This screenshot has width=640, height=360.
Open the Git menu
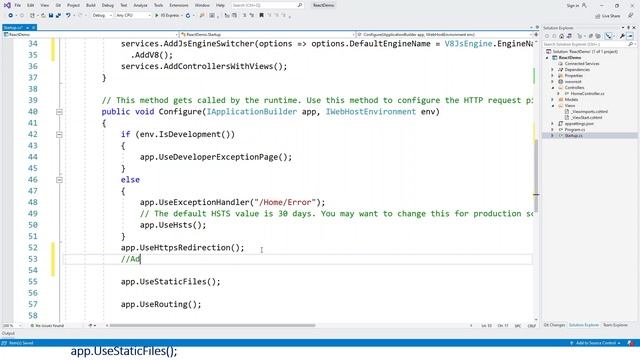click(58, 5)
